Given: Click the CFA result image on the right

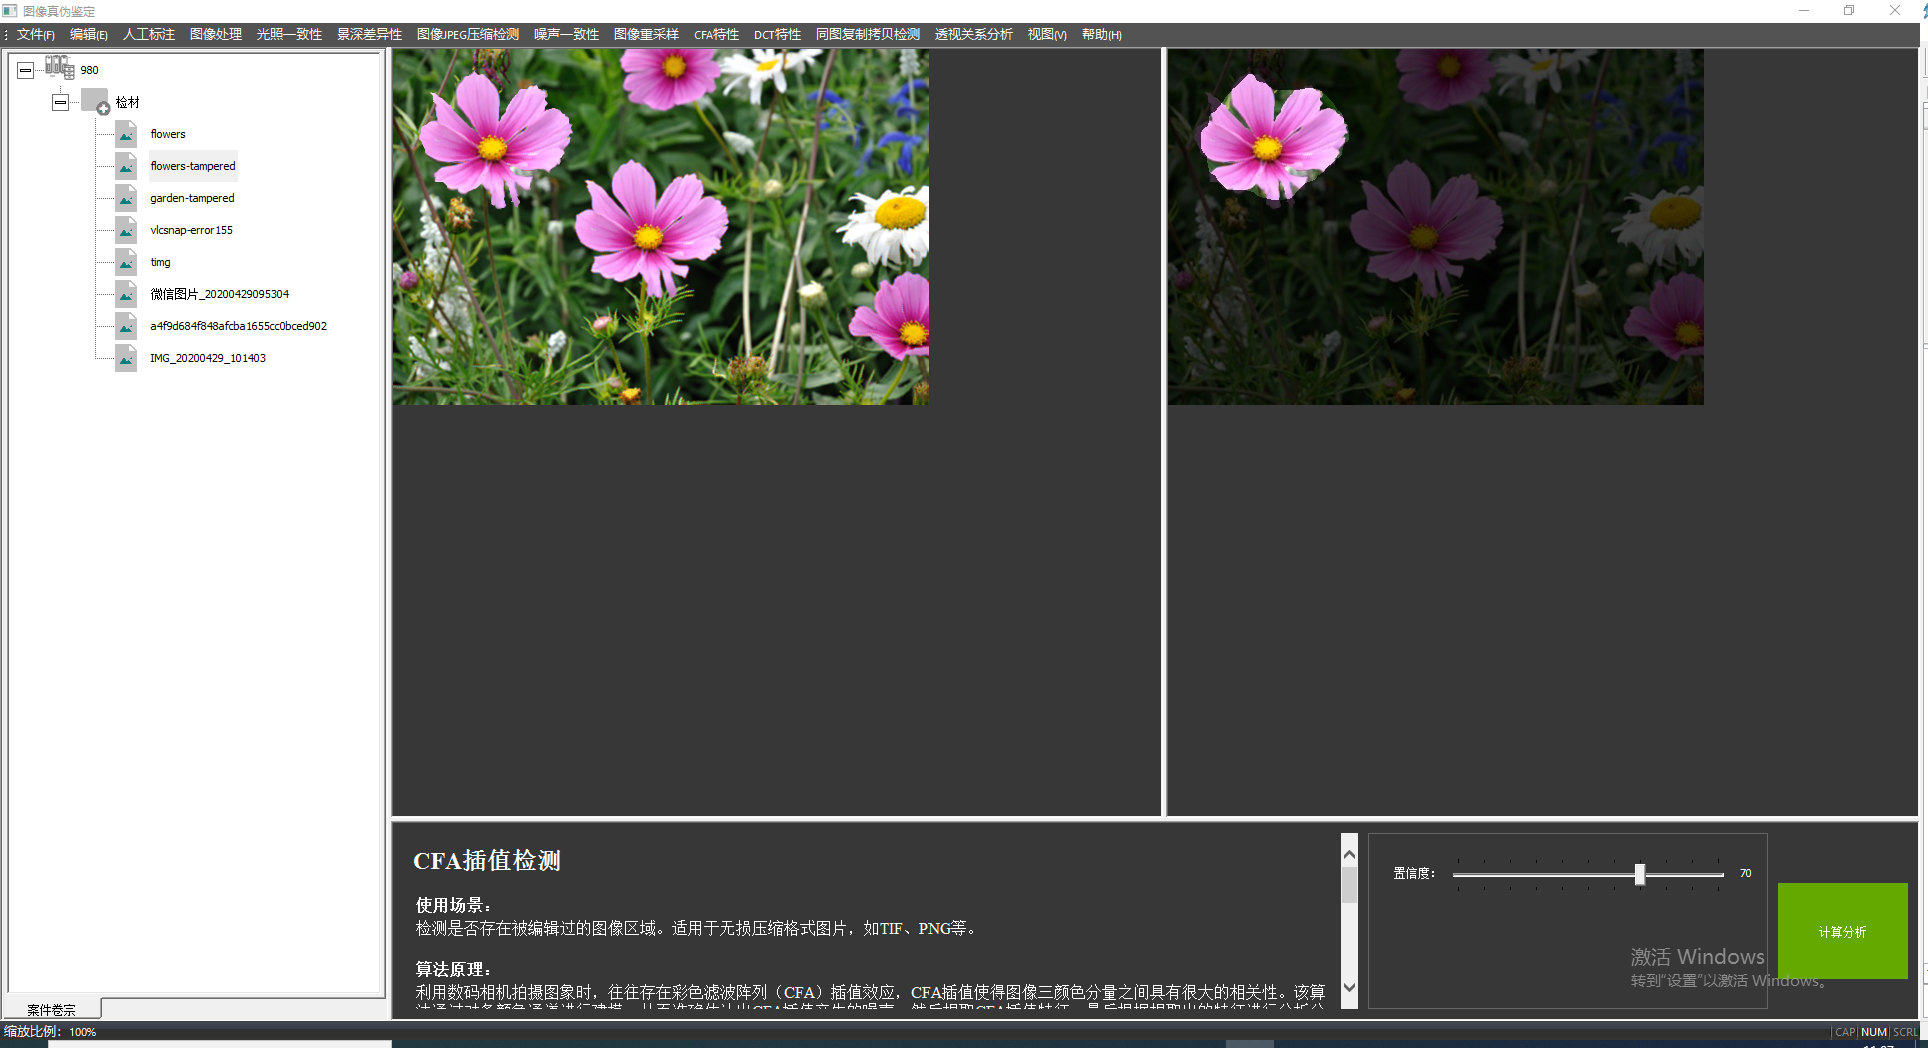Looking at the screenshot, I should tap(1435, 227).
